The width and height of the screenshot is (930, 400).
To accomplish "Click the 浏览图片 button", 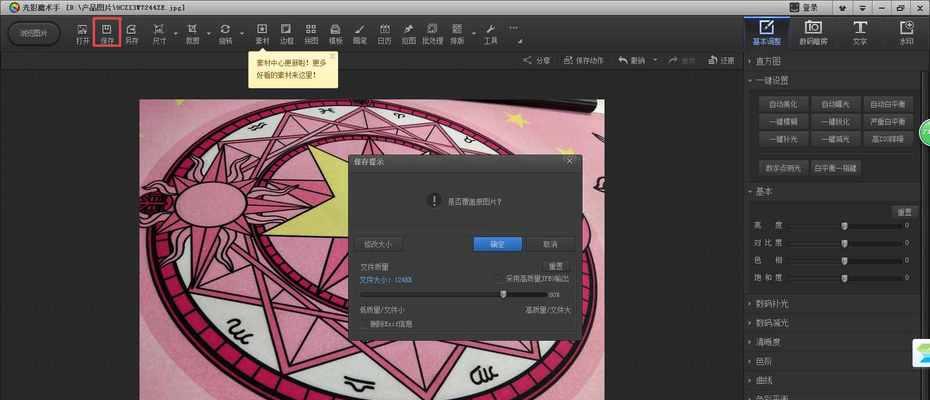I will 34,34.
